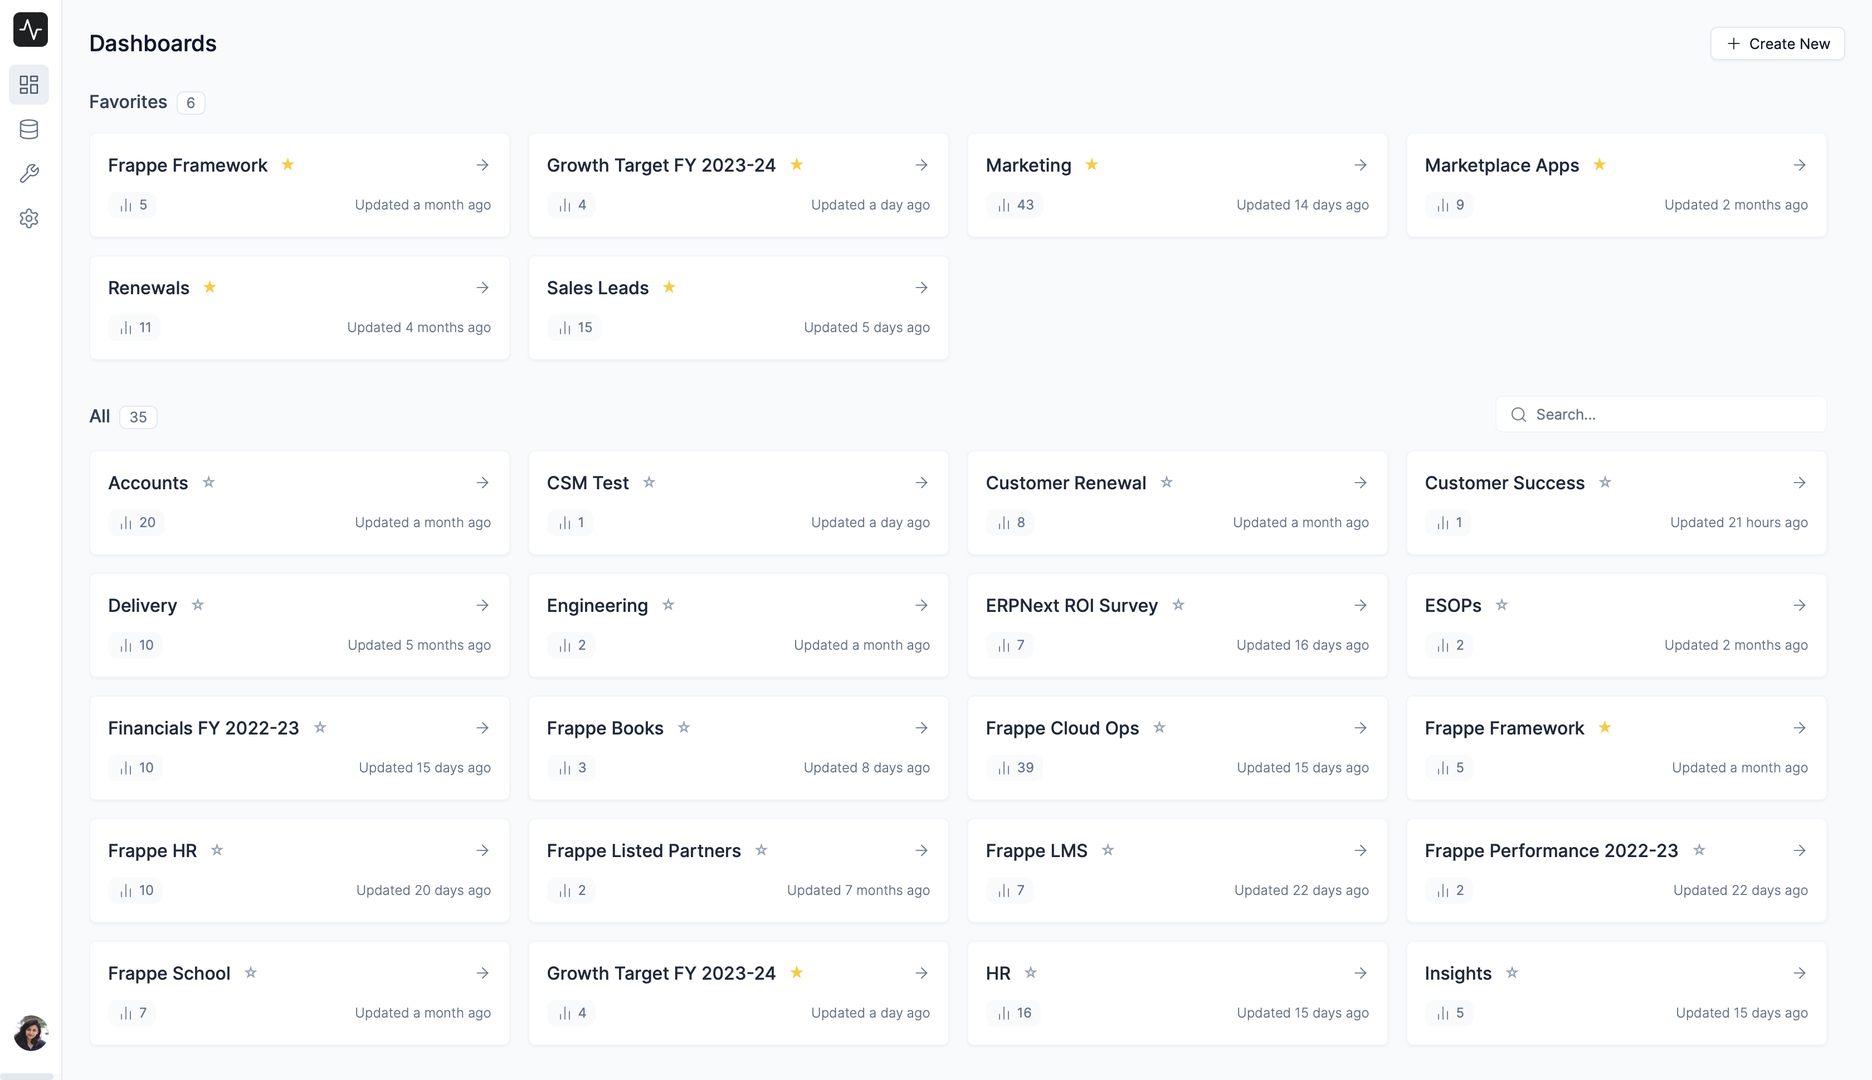Click the Favorites count badge showing 6
Viewport: 1872px width, 1080px height.
point(190,102)
